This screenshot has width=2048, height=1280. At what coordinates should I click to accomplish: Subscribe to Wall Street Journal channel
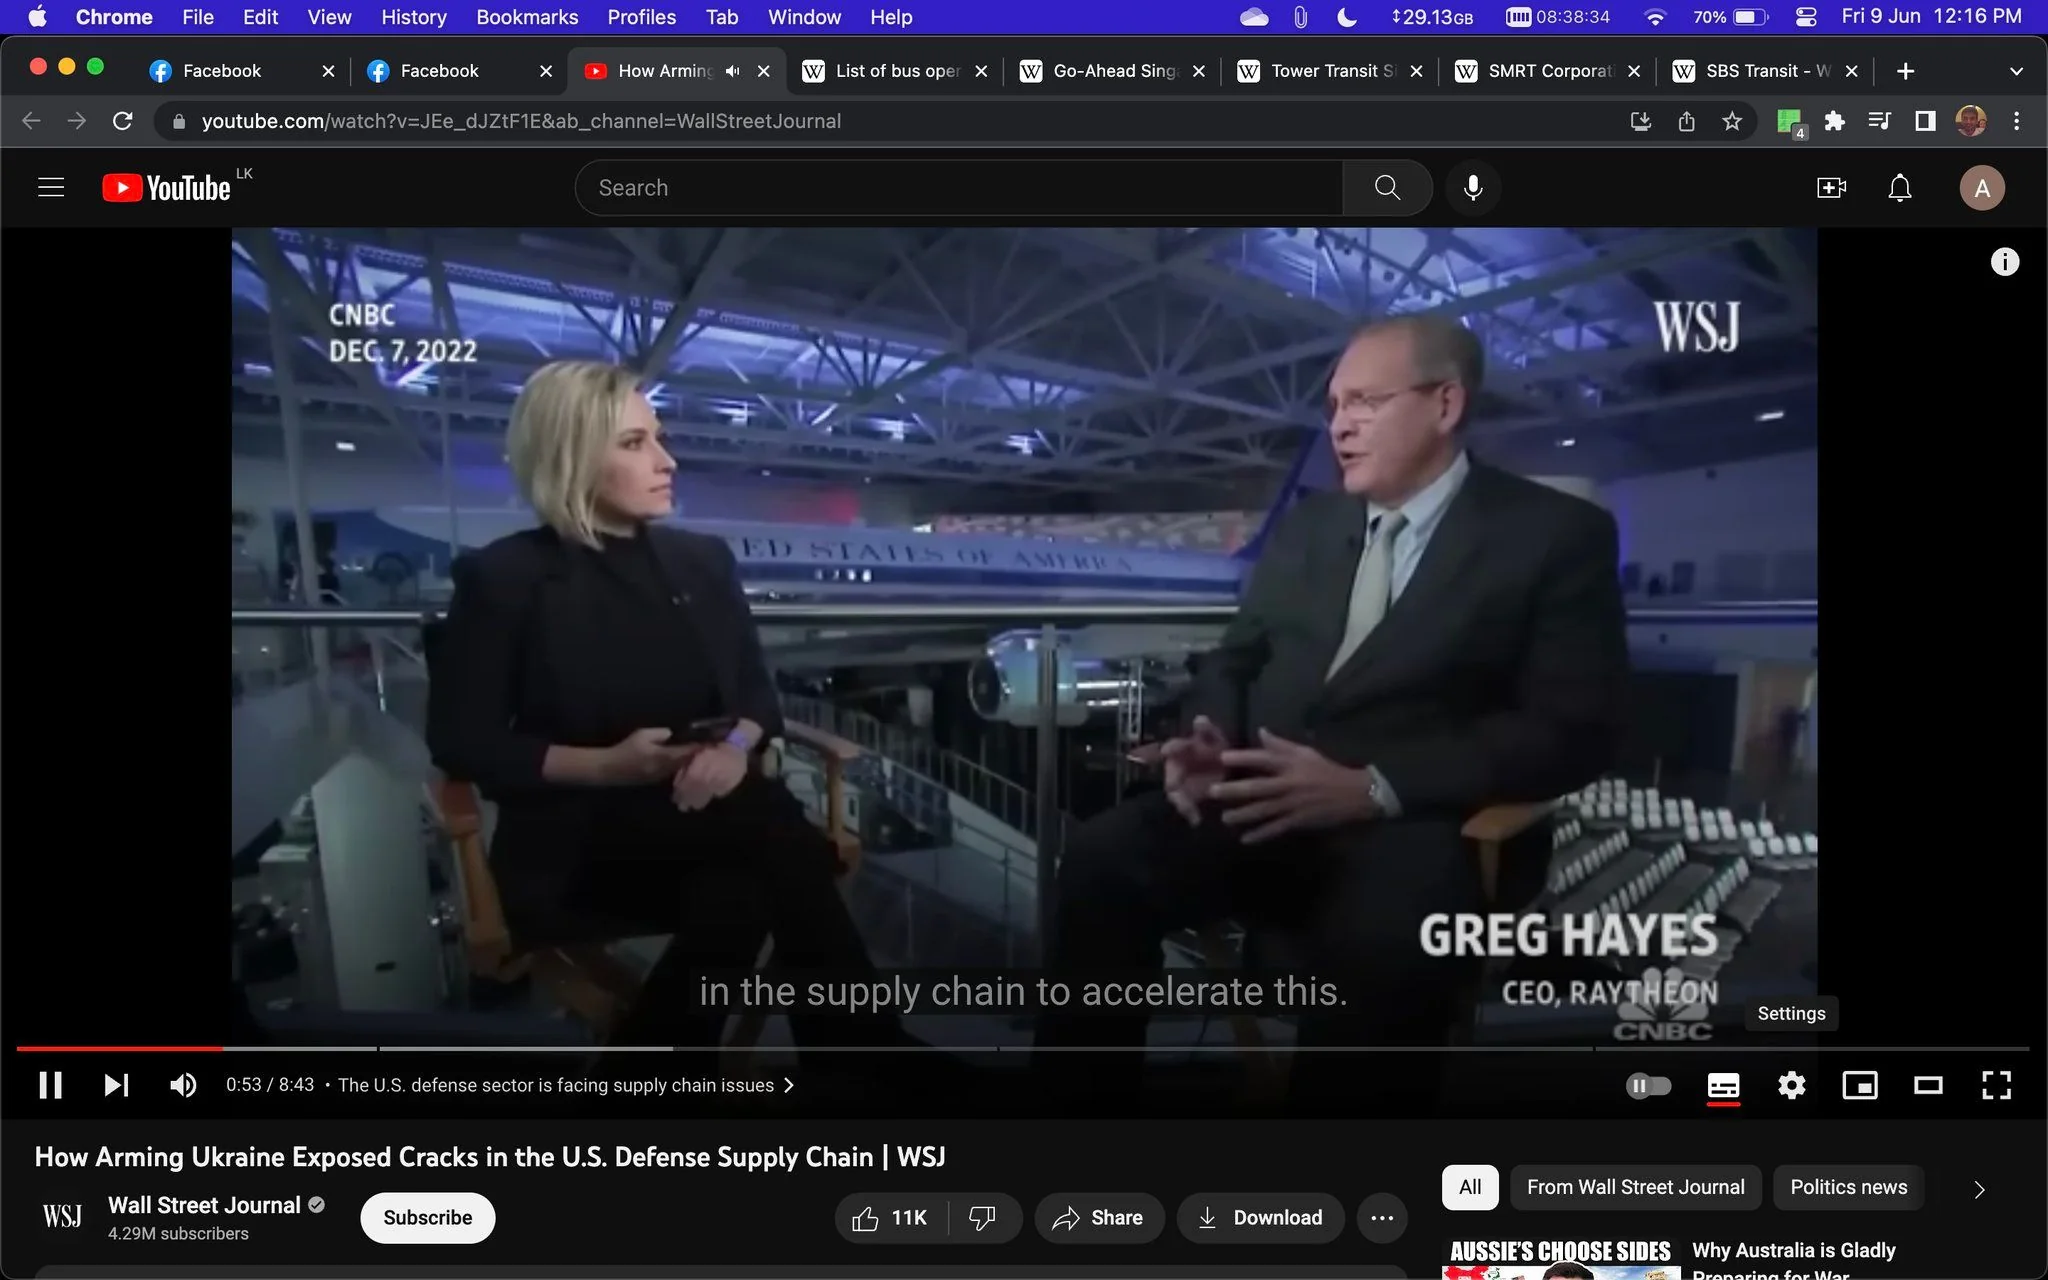coord(428,1217)
